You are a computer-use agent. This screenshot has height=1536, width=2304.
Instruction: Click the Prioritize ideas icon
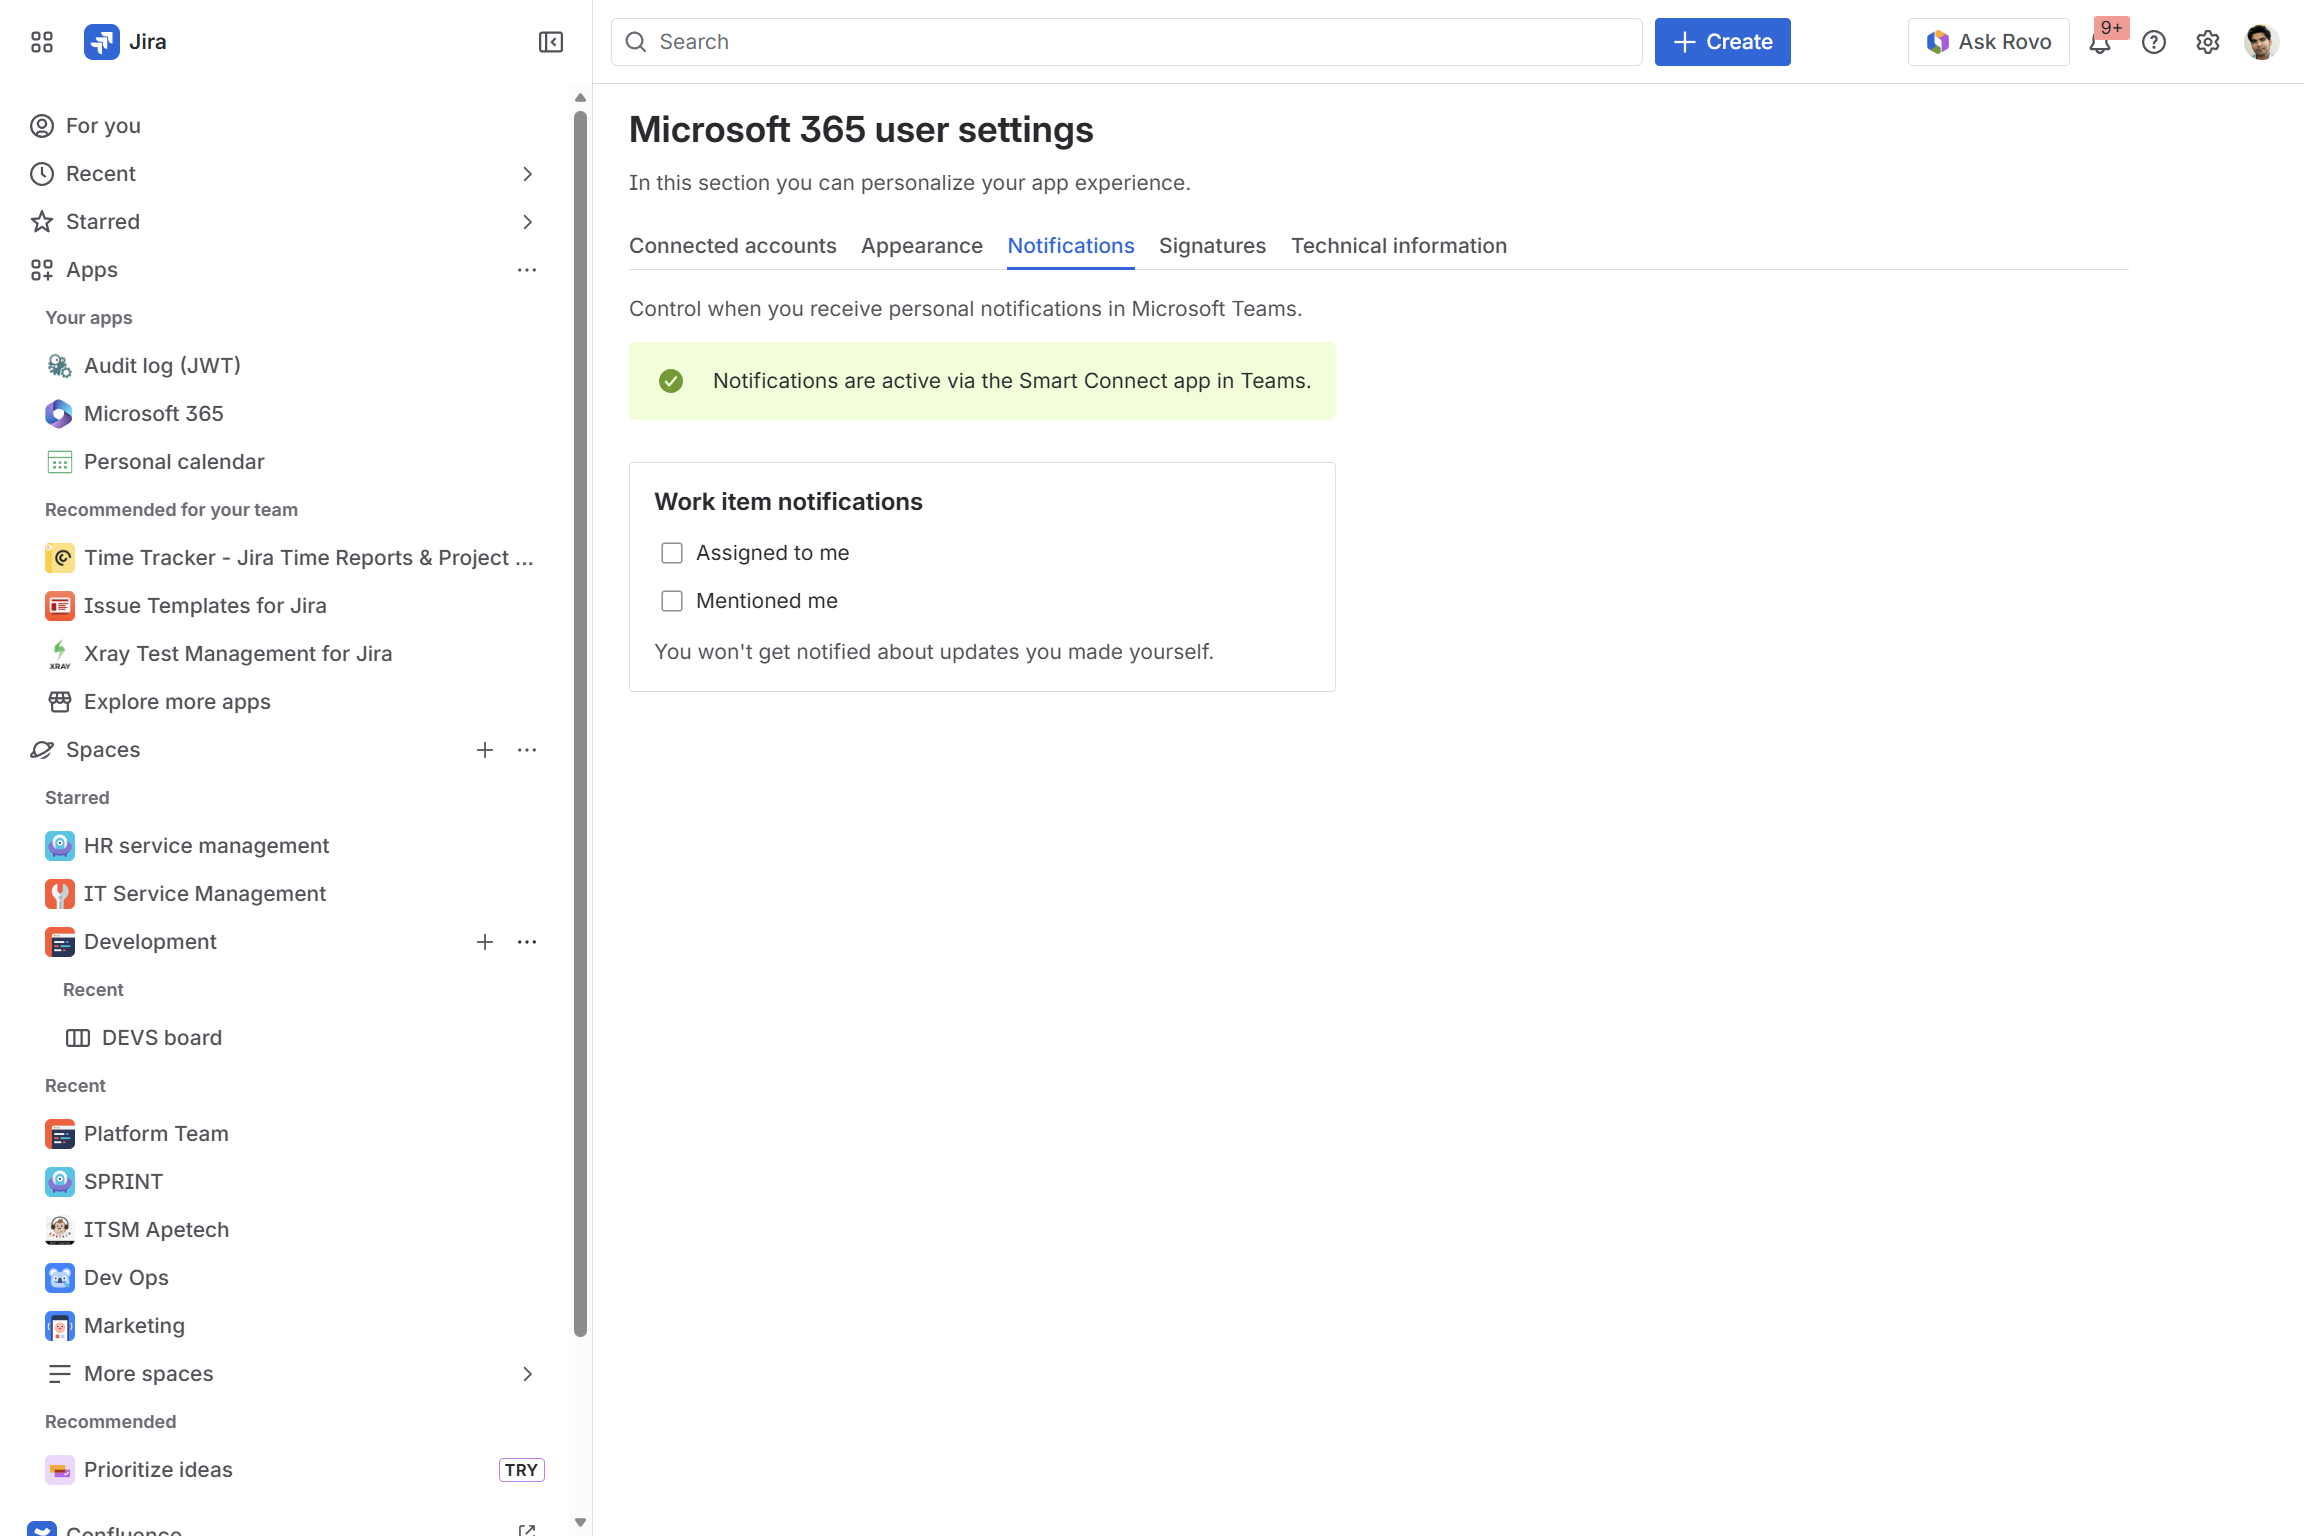click(59, 1470)
